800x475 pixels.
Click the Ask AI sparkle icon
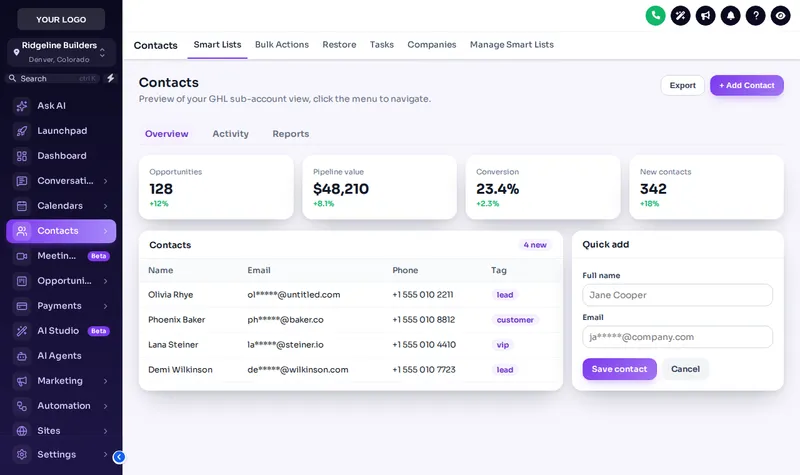22,106
